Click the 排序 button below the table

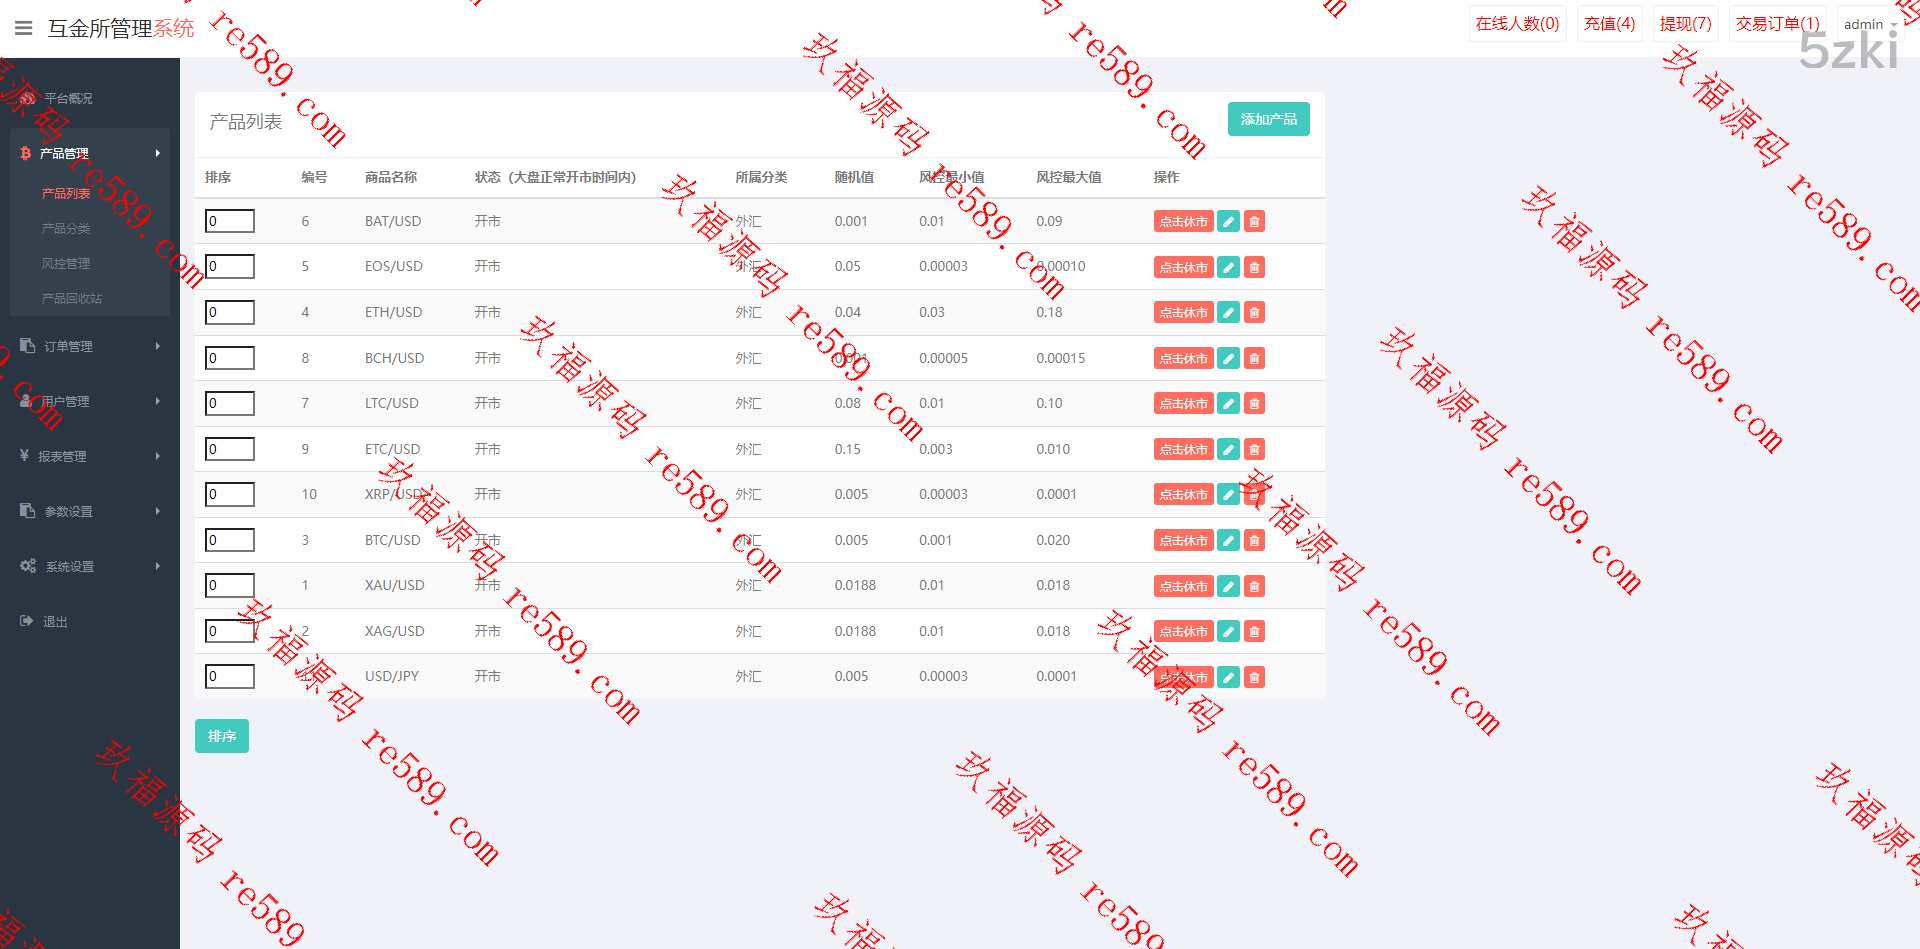tap(221, 736)
